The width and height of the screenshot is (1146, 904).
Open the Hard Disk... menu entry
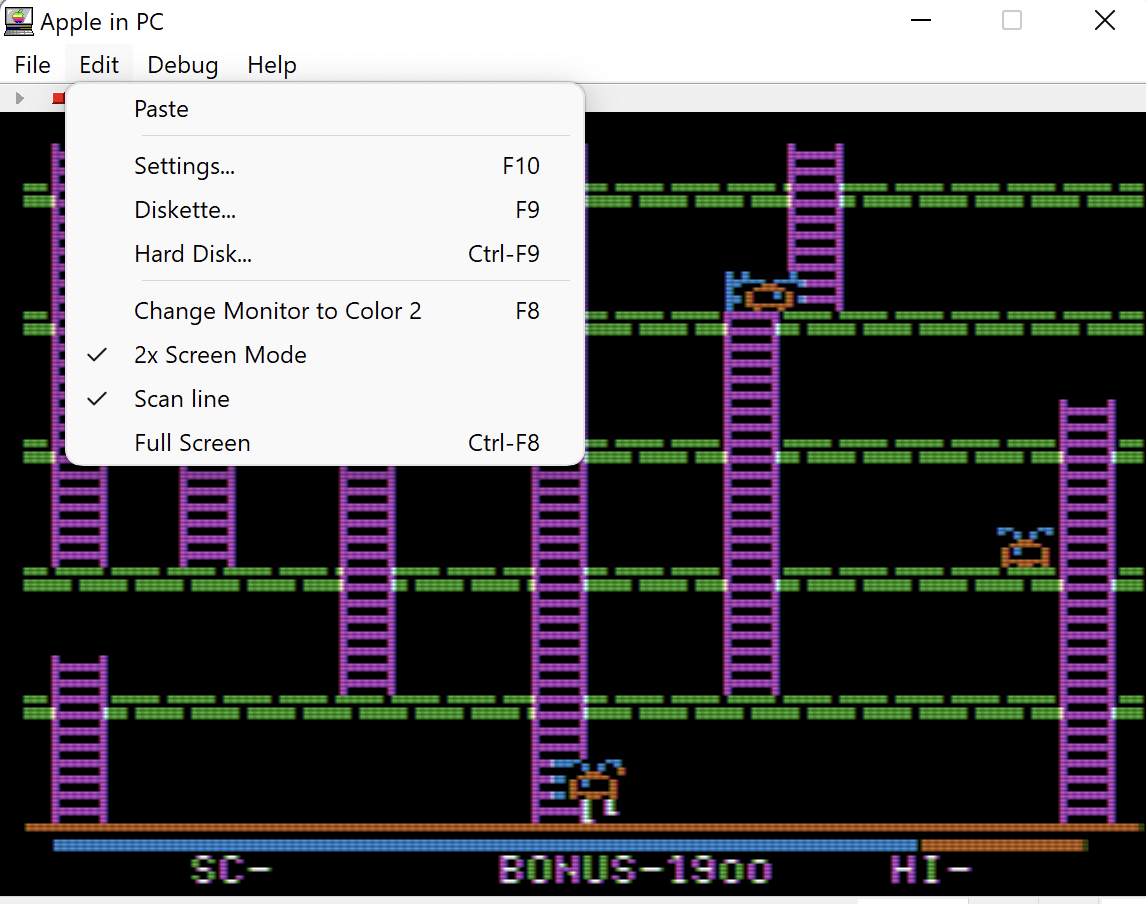[193, 254]
